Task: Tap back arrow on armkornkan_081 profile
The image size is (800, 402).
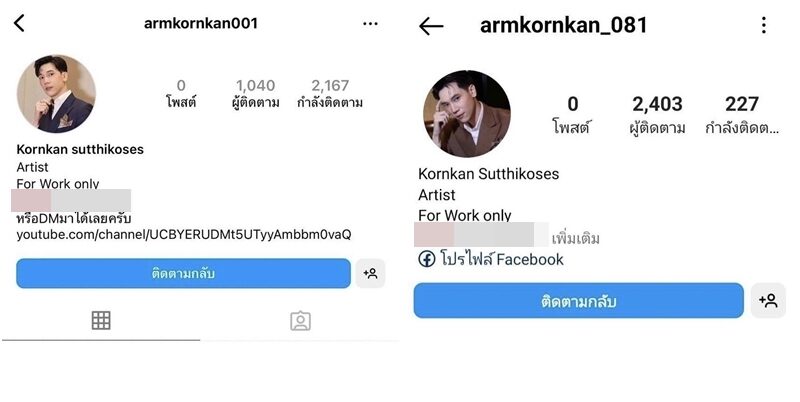Action: coord(431,26)
